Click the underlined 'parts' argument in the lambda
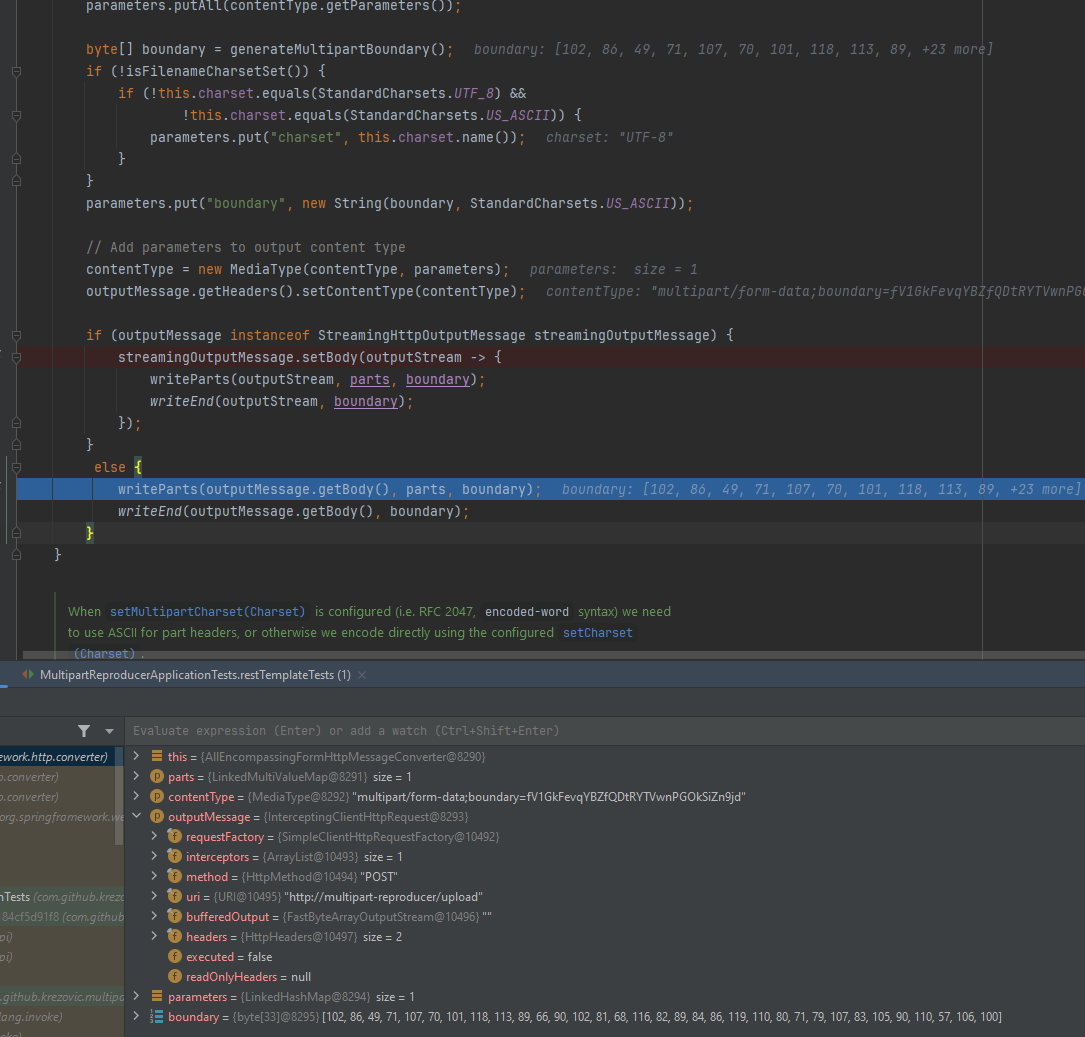Screen dimensions: 1085x1037 (x=370, y=379)
